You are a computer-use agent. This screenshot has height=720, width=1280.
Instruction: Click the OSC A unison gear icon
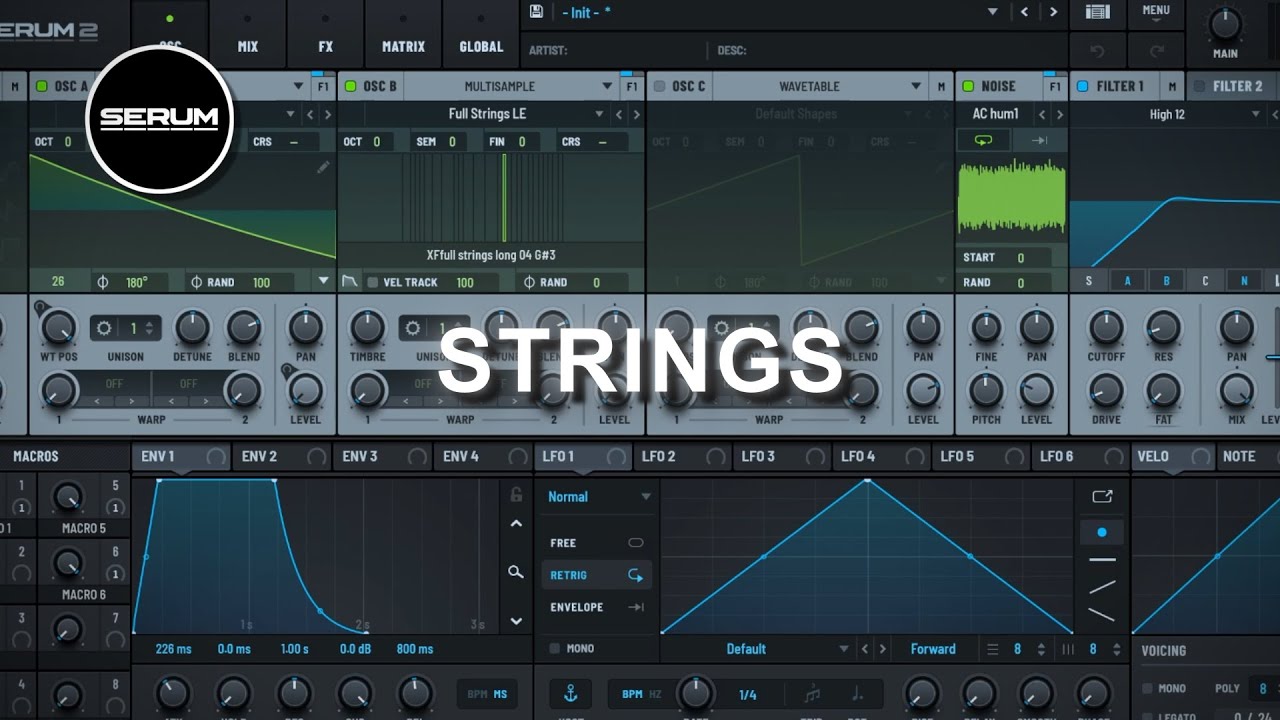tap(102, 327)
